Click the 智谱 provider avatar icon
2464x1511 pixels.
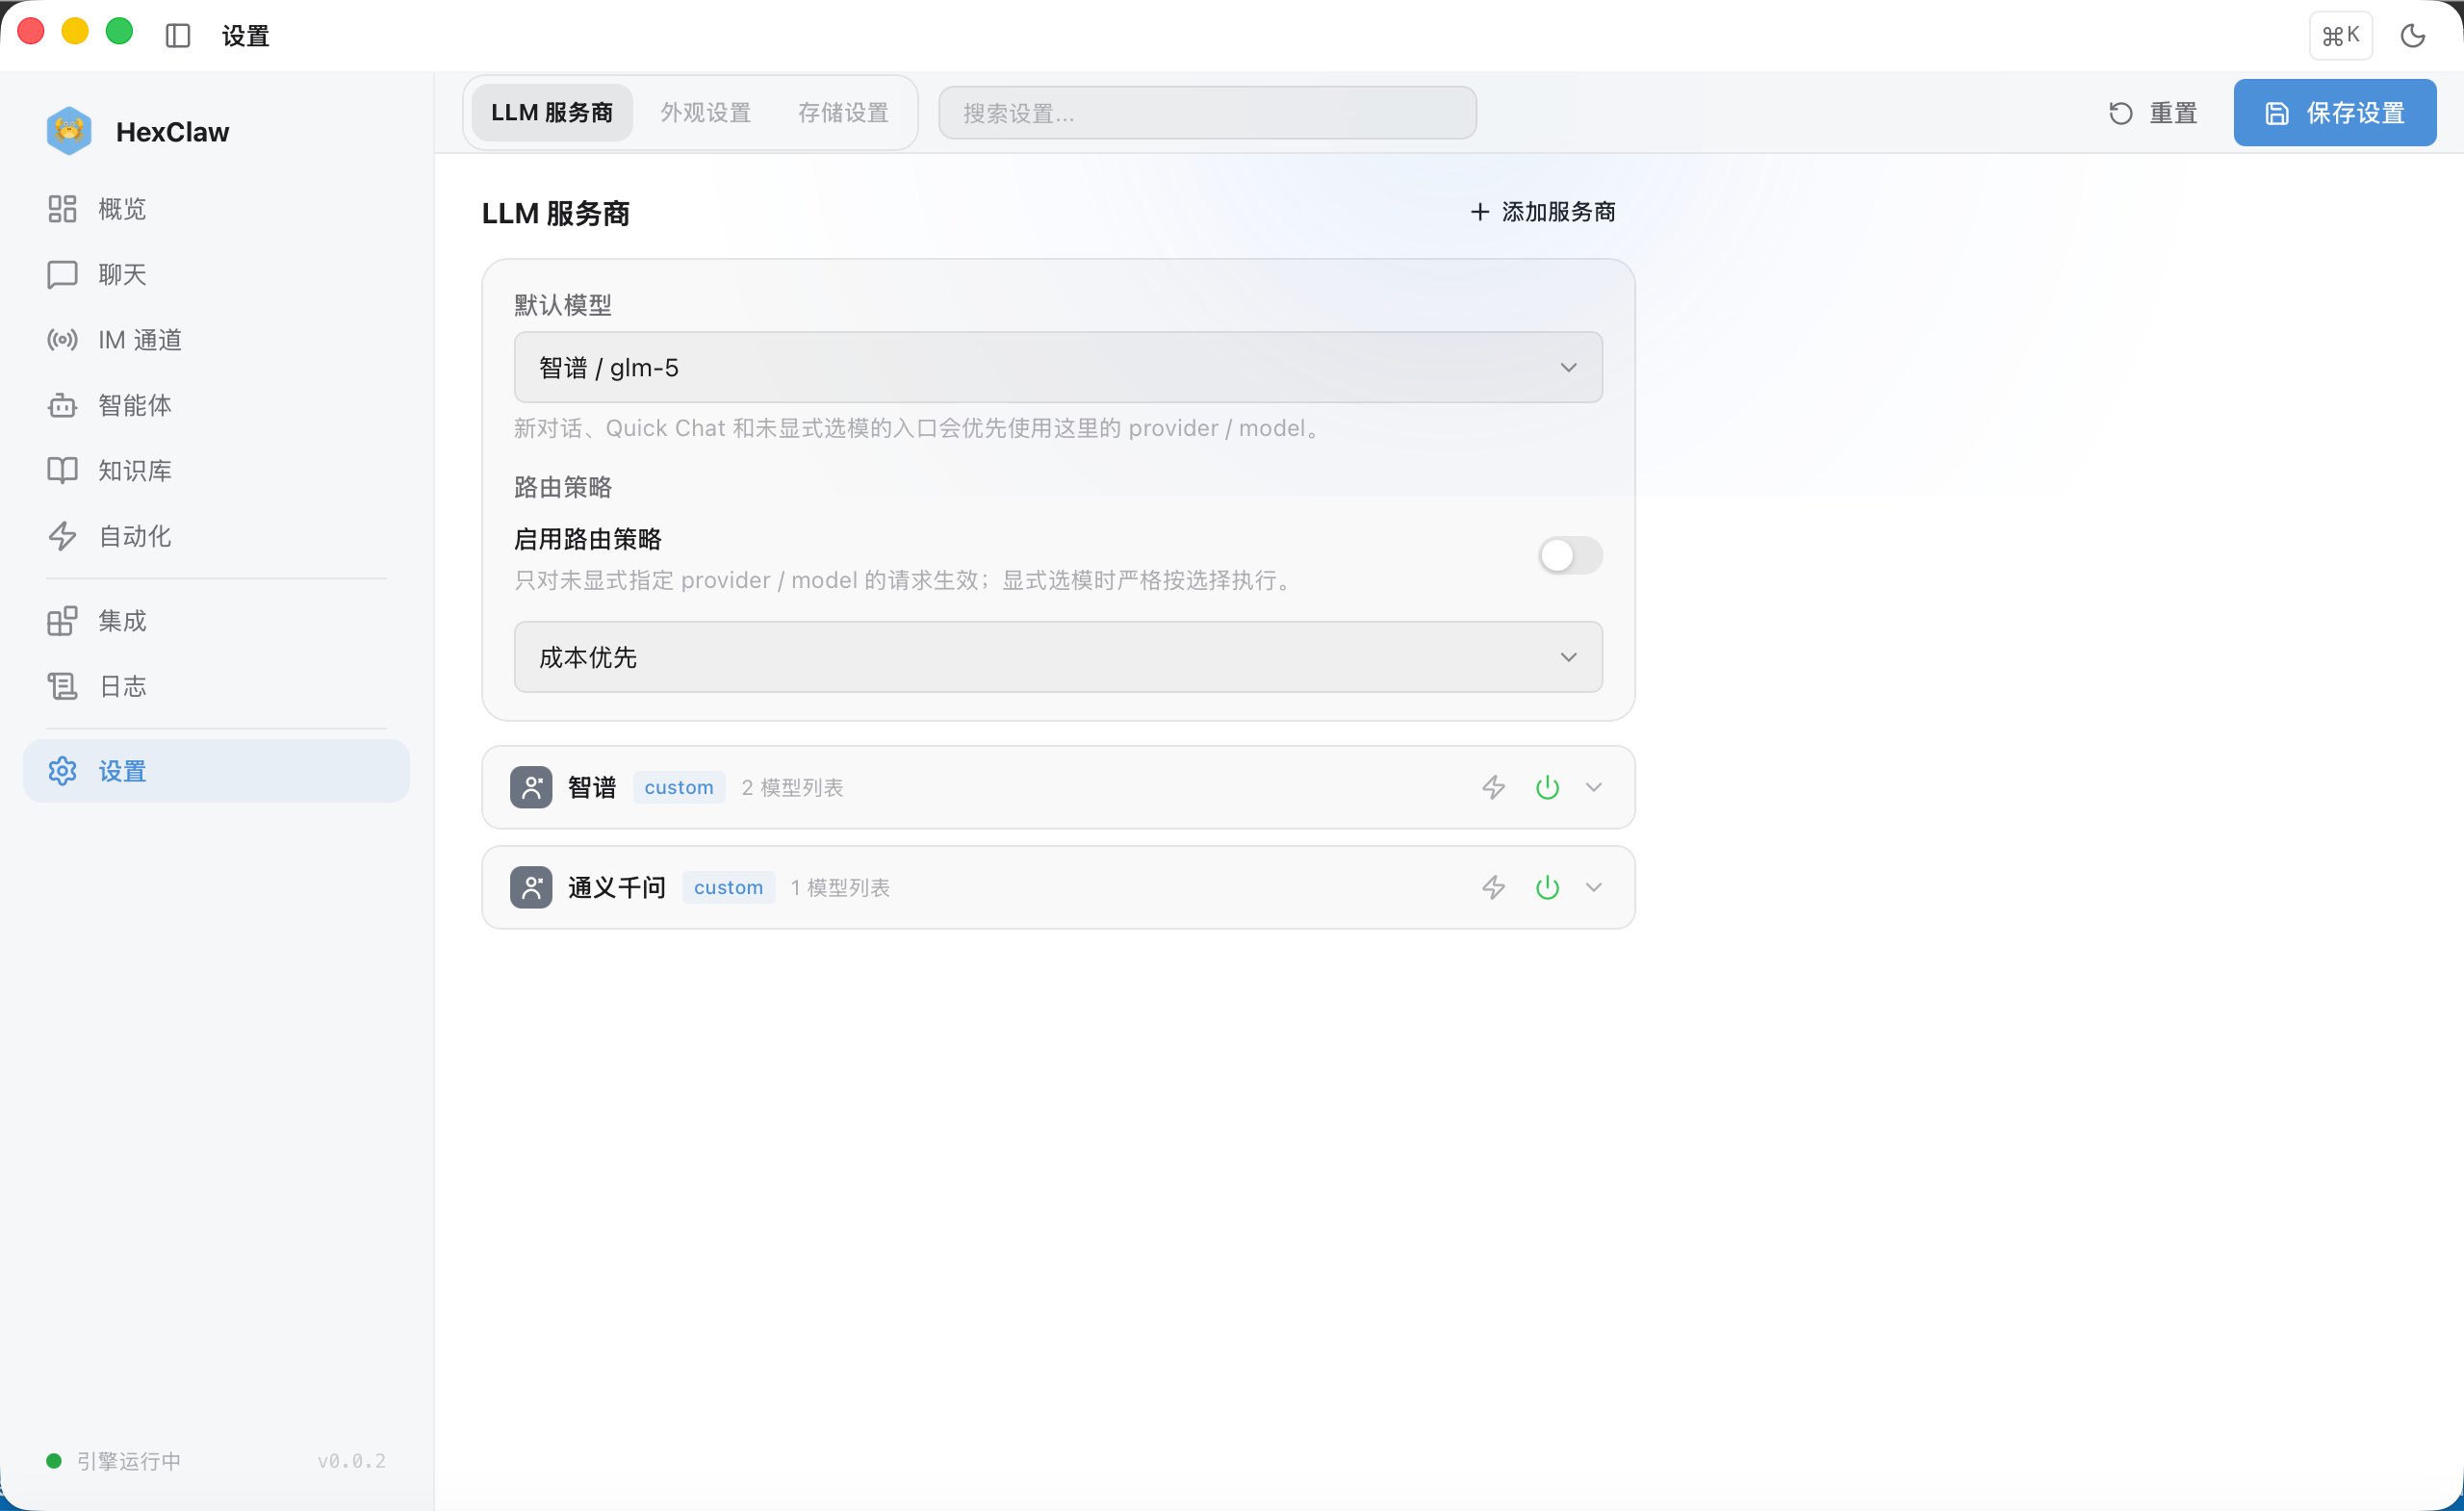tap(531, 787)
